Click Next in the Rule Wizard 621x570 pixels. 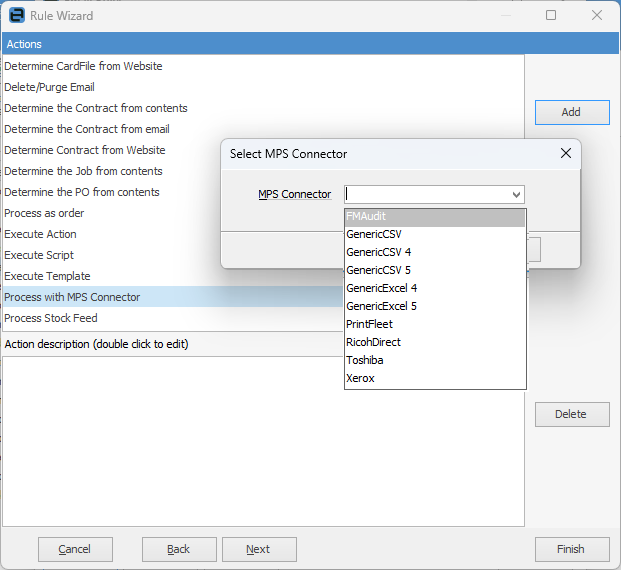pyautogui.click(x=259, y=549)
